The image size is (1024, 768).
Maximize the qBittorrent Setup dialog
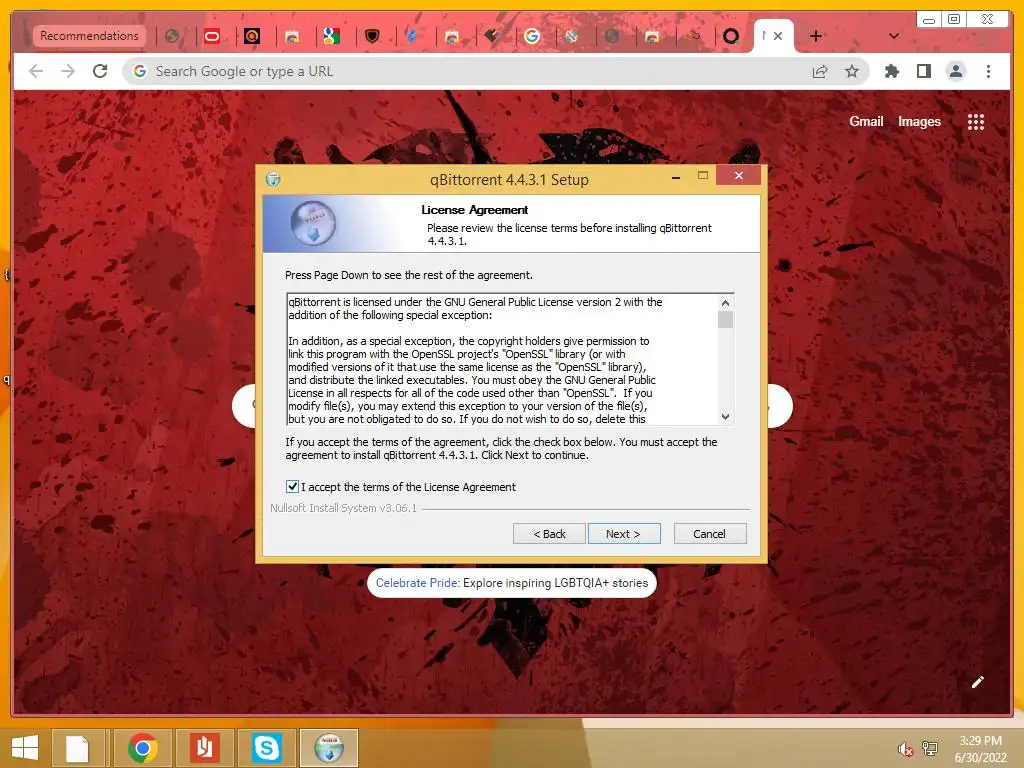[x=703, y=175]
